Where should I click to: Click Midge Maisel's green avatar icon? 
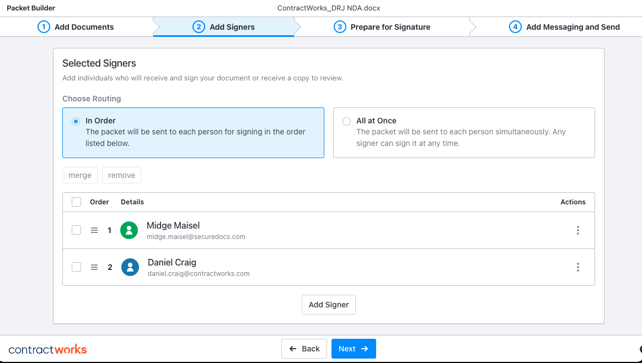(x=129, y=230)
